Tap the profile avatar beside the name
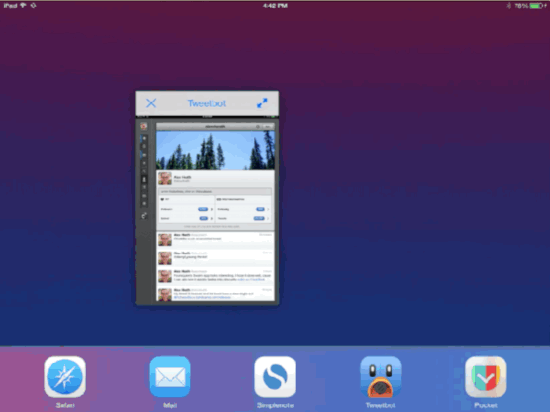Screen dimensions: 550x412 point(165,178)
